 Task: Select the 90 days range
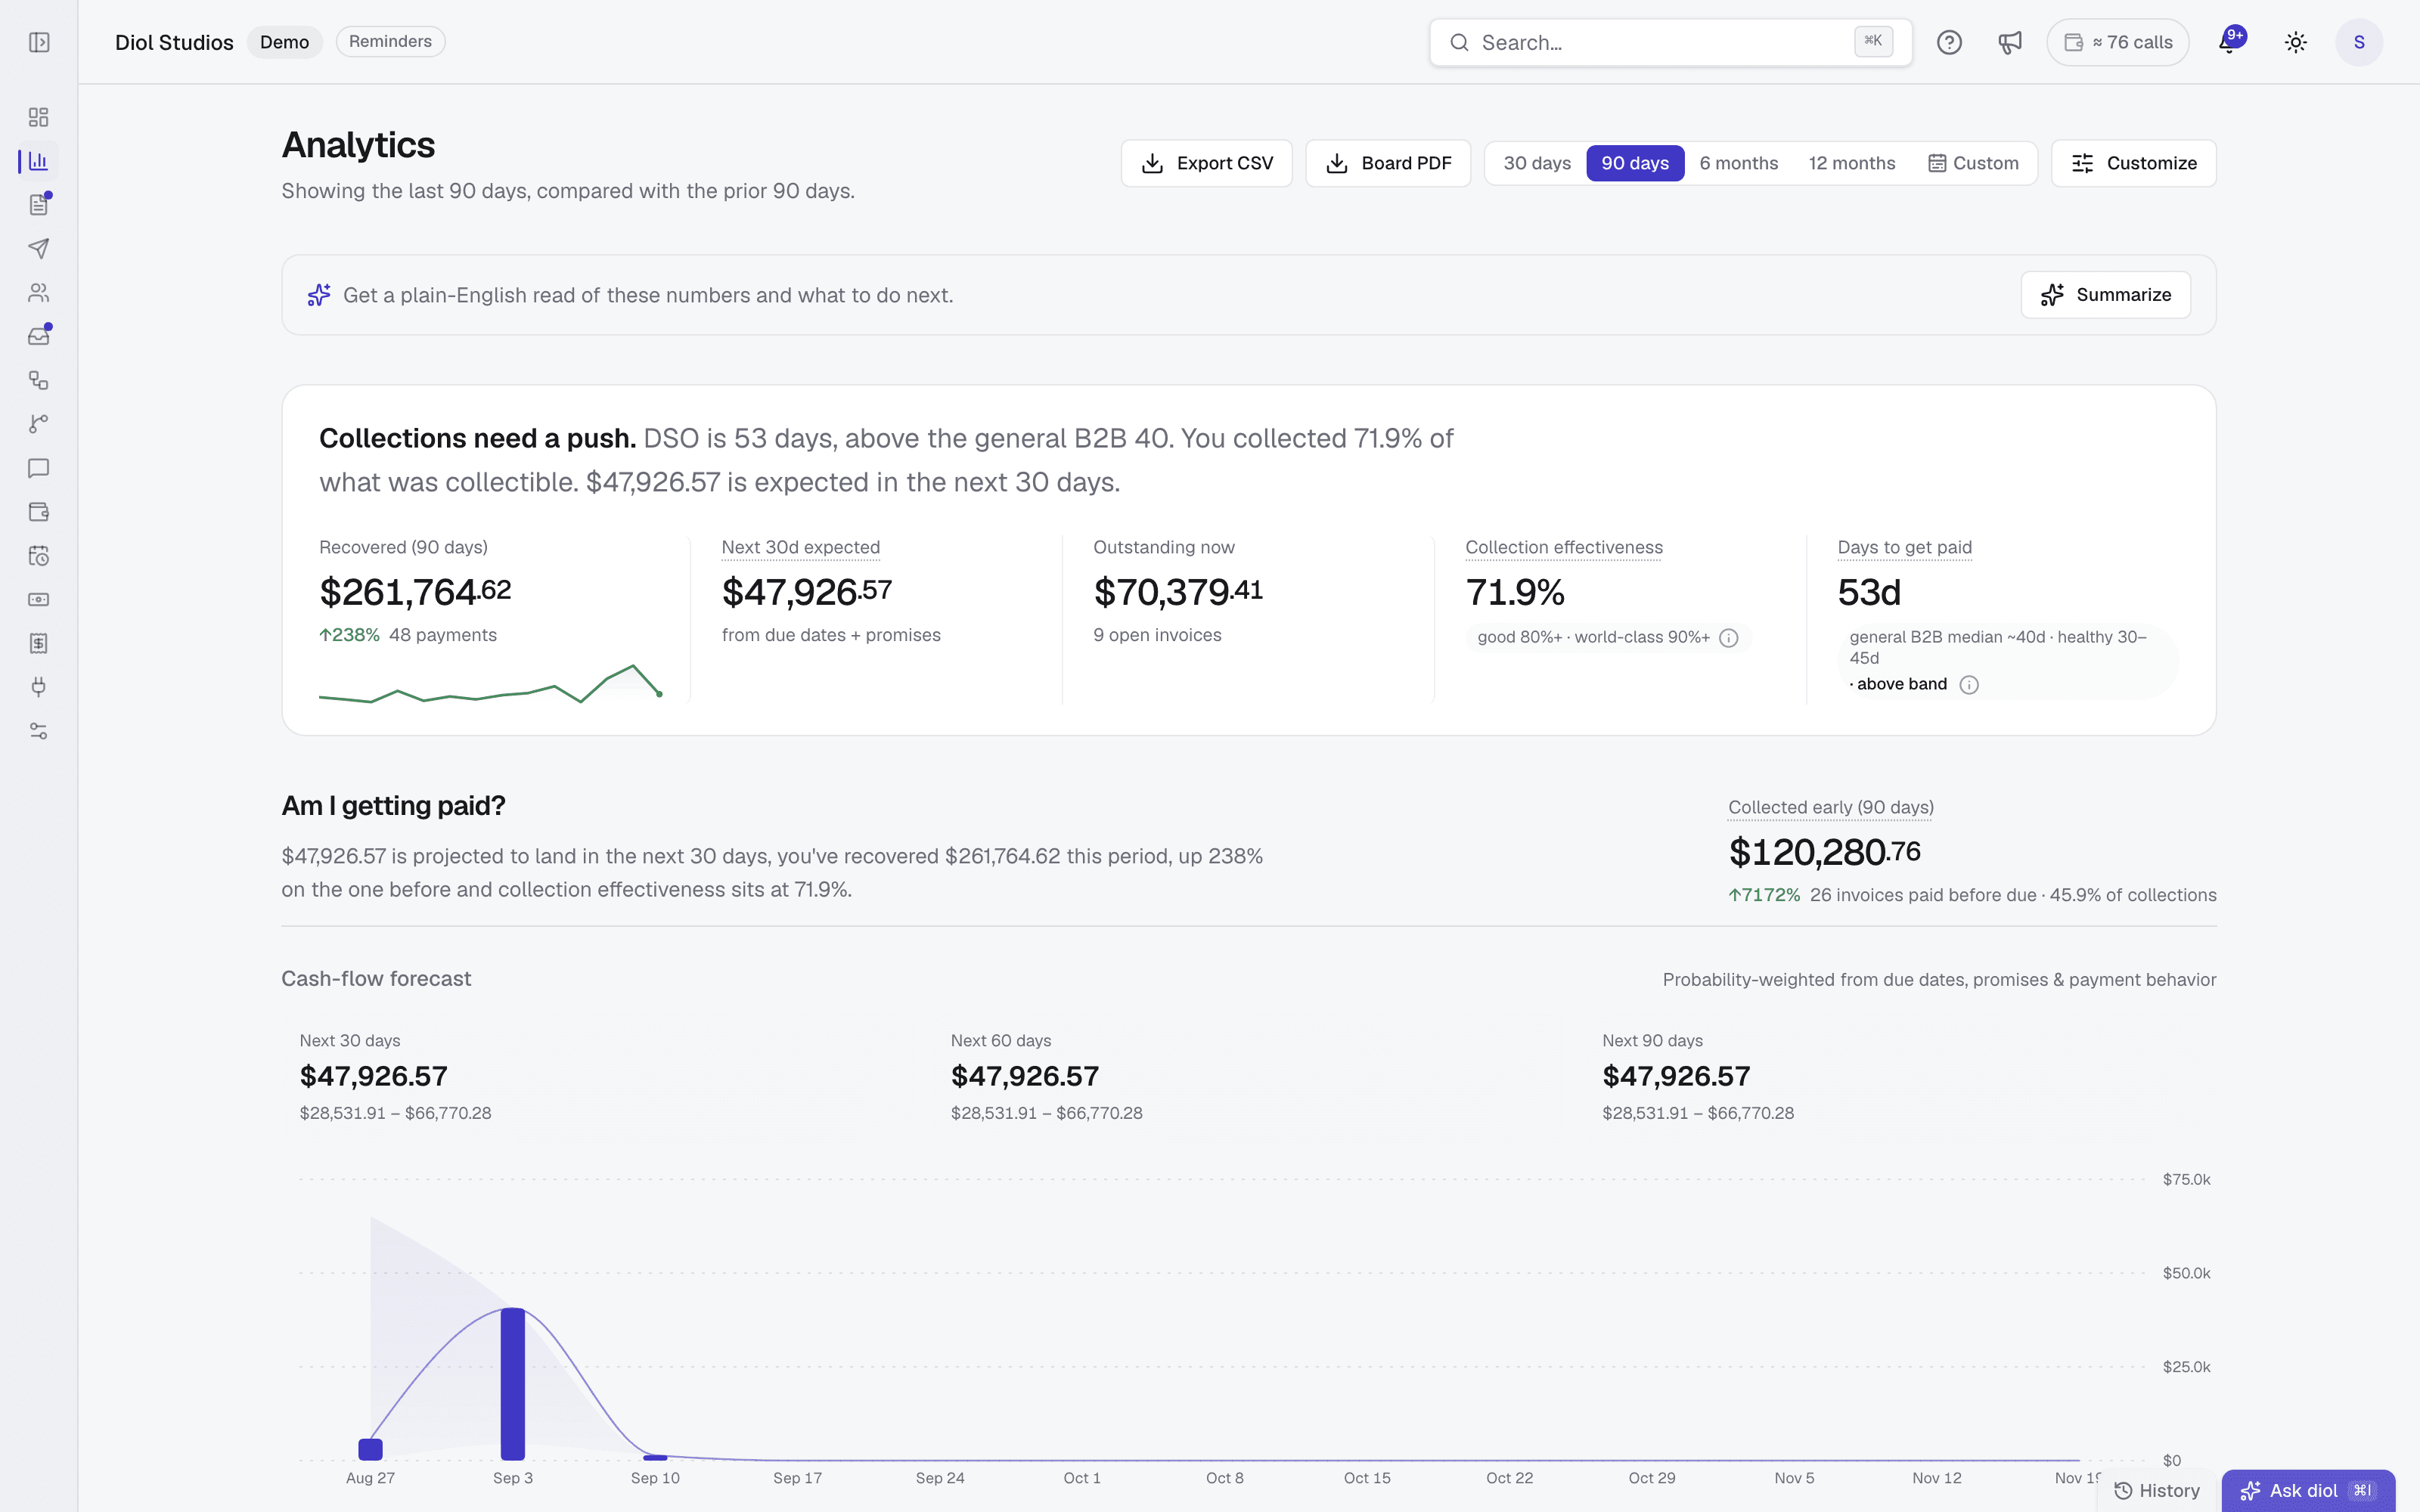pos(1635,163)
